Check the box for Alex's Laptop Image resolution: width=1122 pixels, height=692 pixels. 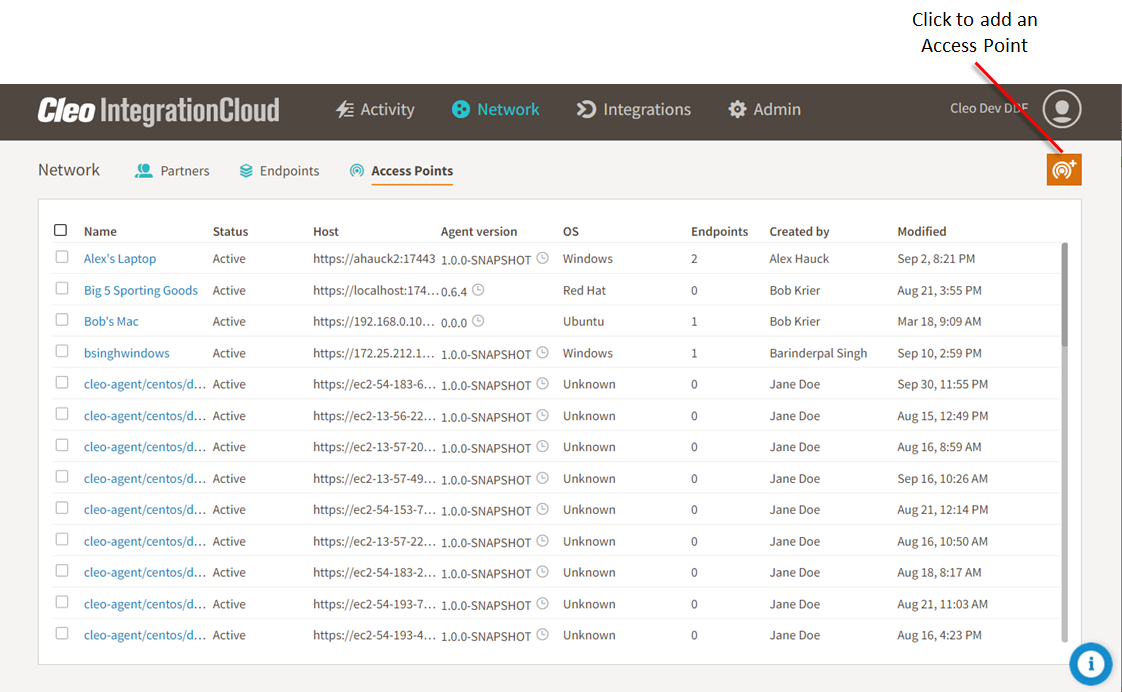coord(62,257)
